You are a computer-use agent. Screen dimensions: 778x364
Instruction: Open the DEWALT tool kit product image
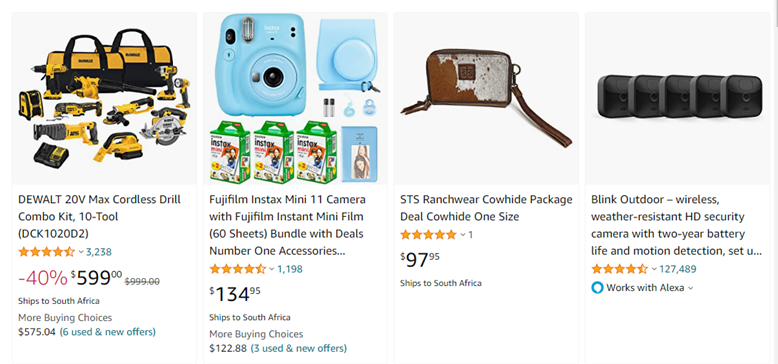click(104, 98)
